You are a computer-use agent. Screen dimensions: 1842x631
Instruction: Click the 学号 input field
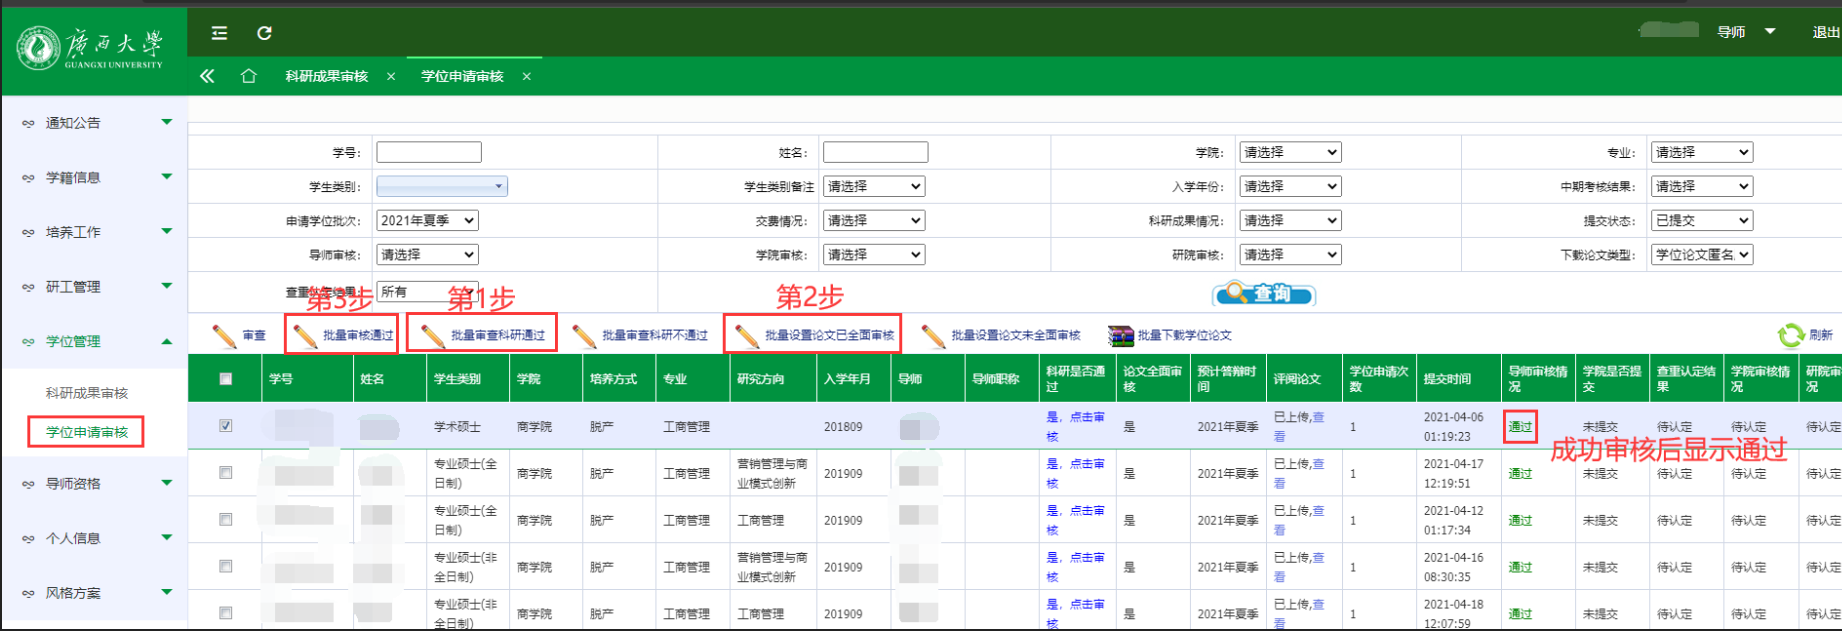(x=429, y=153)
